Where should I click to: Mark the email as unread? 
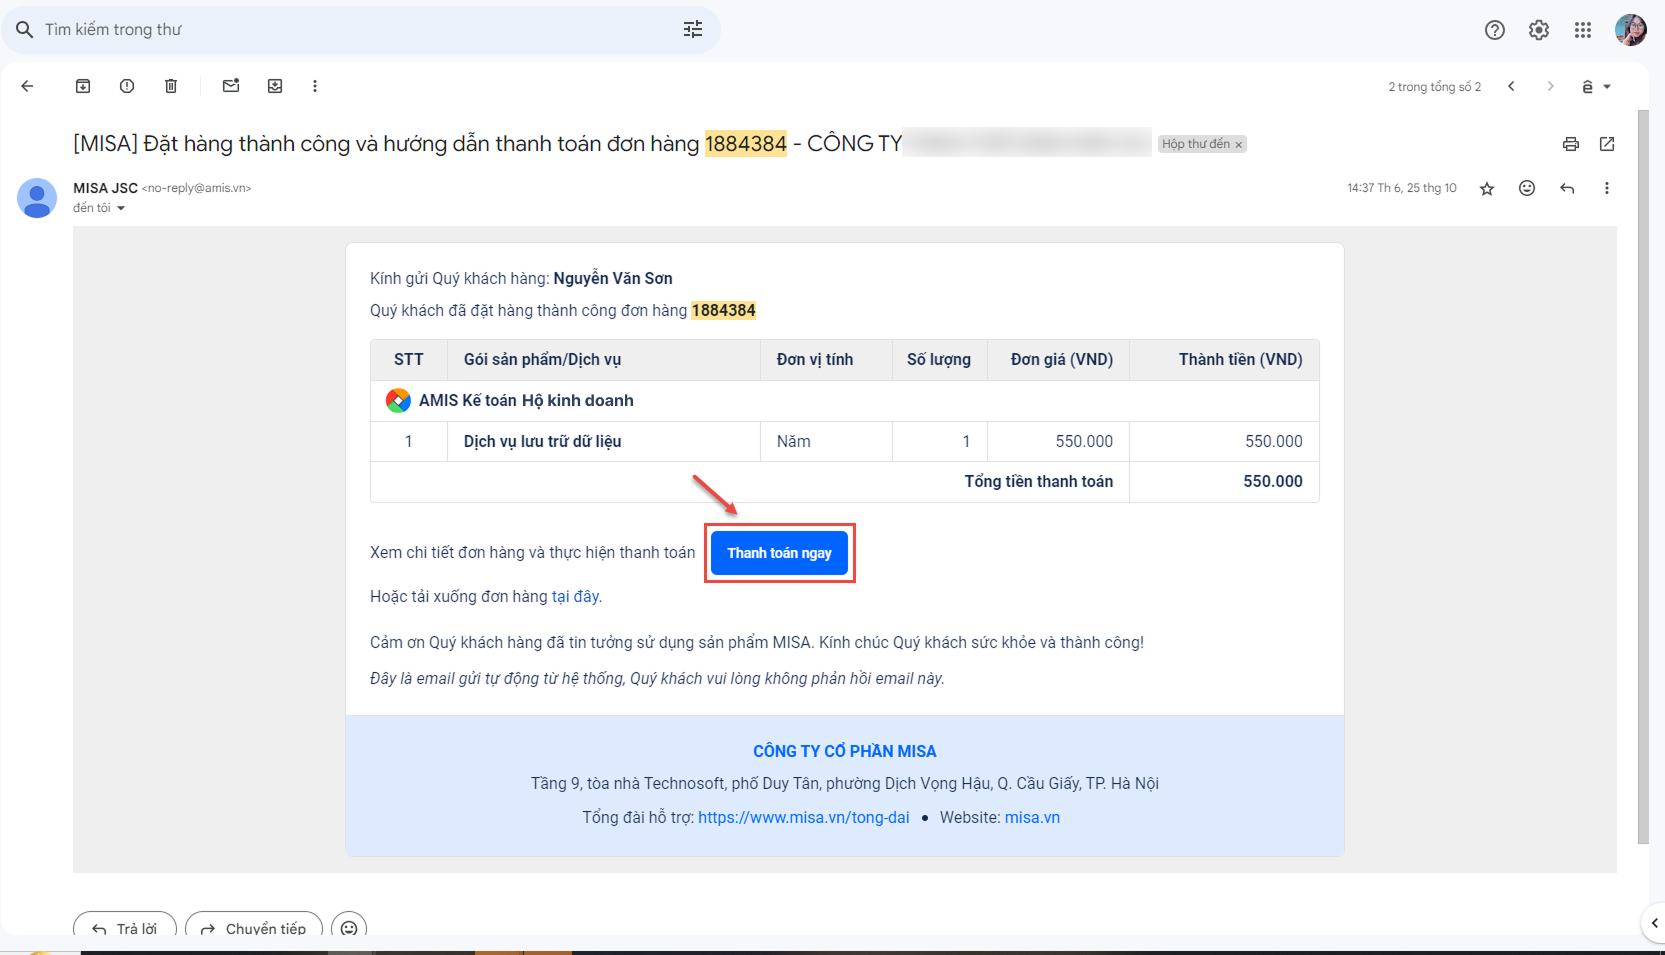(x=231, y=86)
